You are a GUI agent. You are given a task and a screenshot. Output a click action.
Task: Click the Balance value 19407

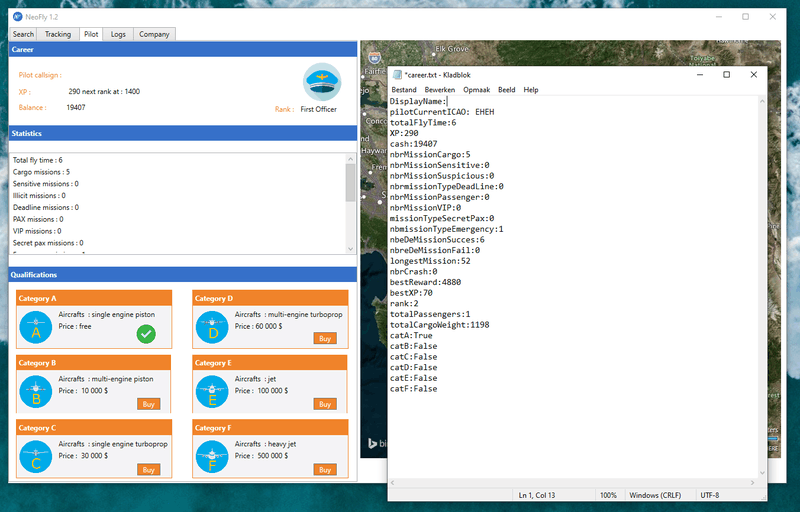[x=76, y=108]
